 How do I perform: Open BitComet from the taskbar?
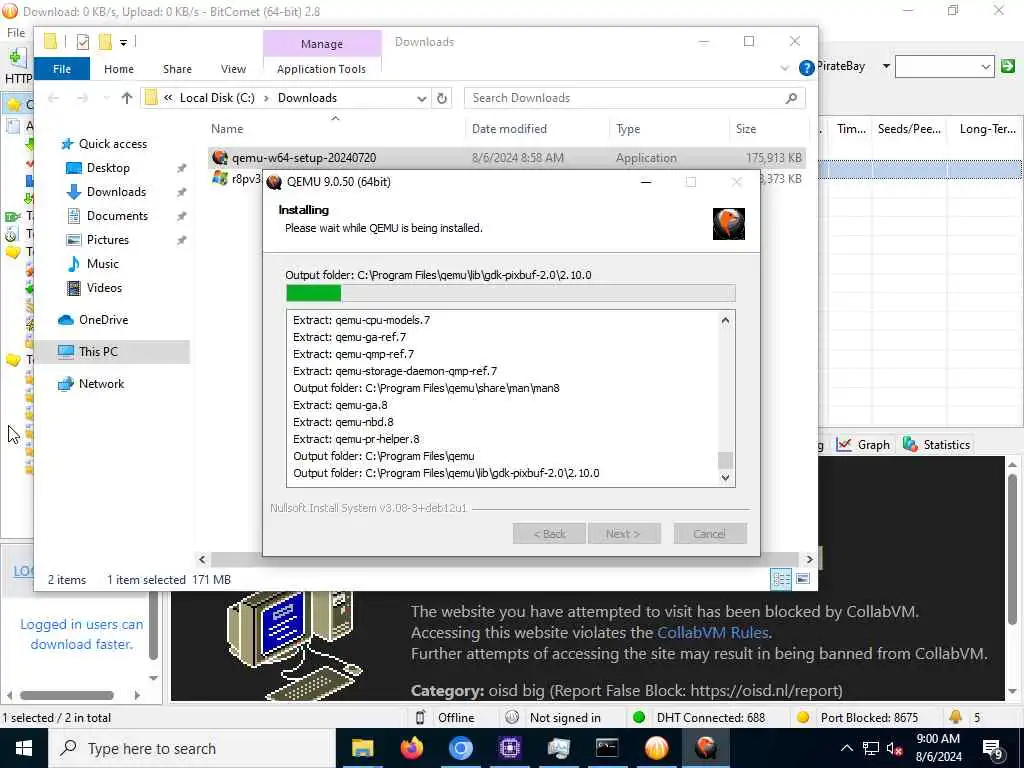click(656, 748)
